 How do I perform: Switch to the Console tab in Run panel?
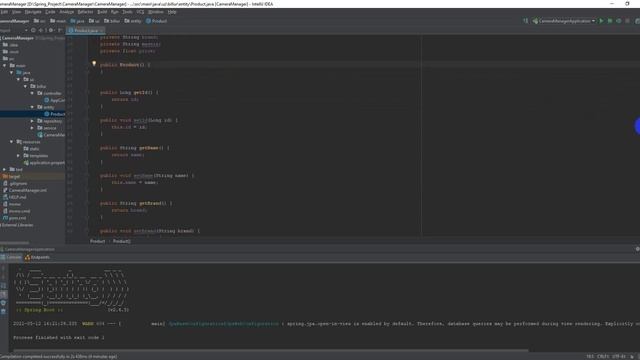pos(11,257)
